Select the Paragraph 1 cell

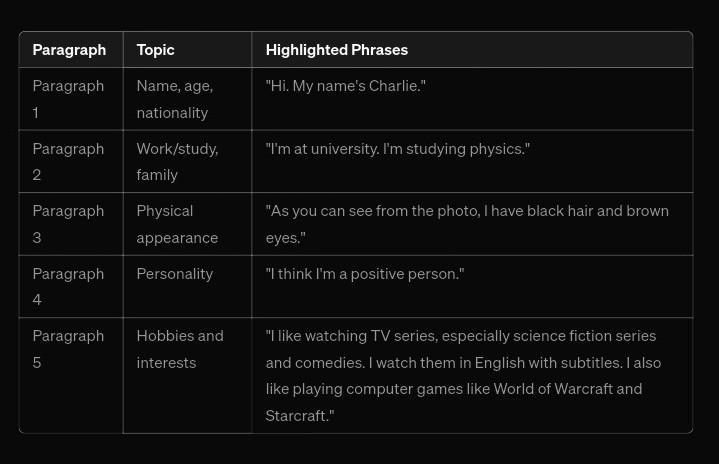pos(68,99)
